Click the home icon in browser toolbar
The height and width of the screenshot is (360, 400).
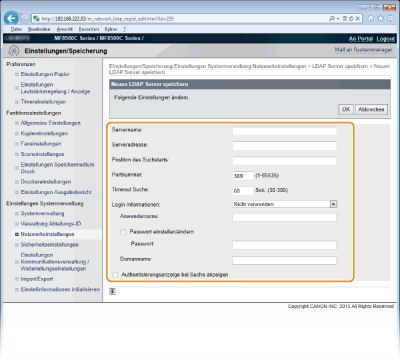click(x=370, y=19)
